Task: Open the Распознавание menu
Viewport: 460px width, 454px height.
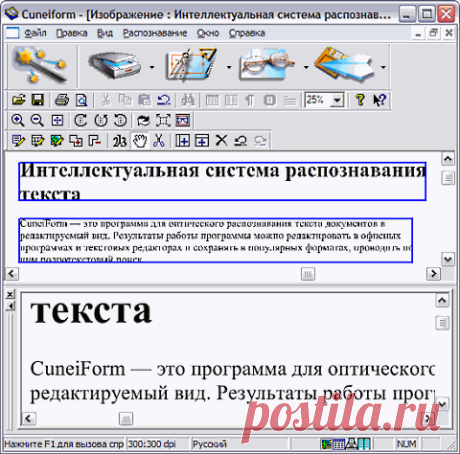Action: coord(155,33)
